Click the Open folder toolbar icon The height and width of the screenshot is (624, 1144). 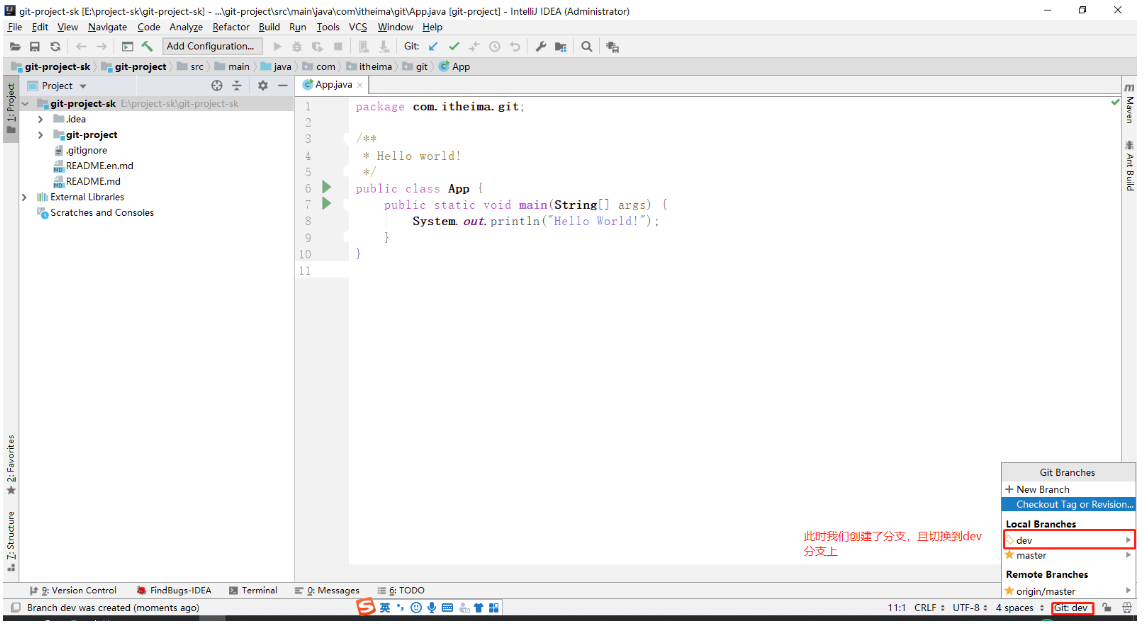click(15, 47)
